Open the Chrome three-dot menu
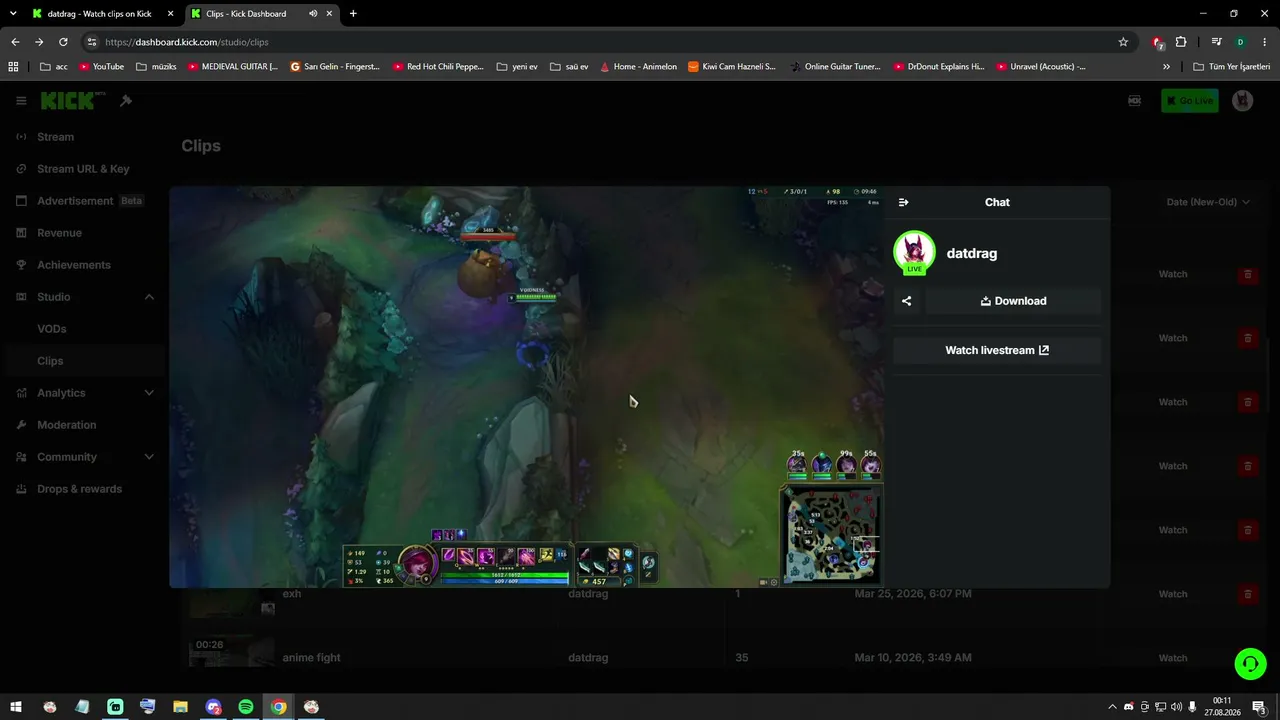This screenshot has height=720, width=1280. [x=1265, y=42]
